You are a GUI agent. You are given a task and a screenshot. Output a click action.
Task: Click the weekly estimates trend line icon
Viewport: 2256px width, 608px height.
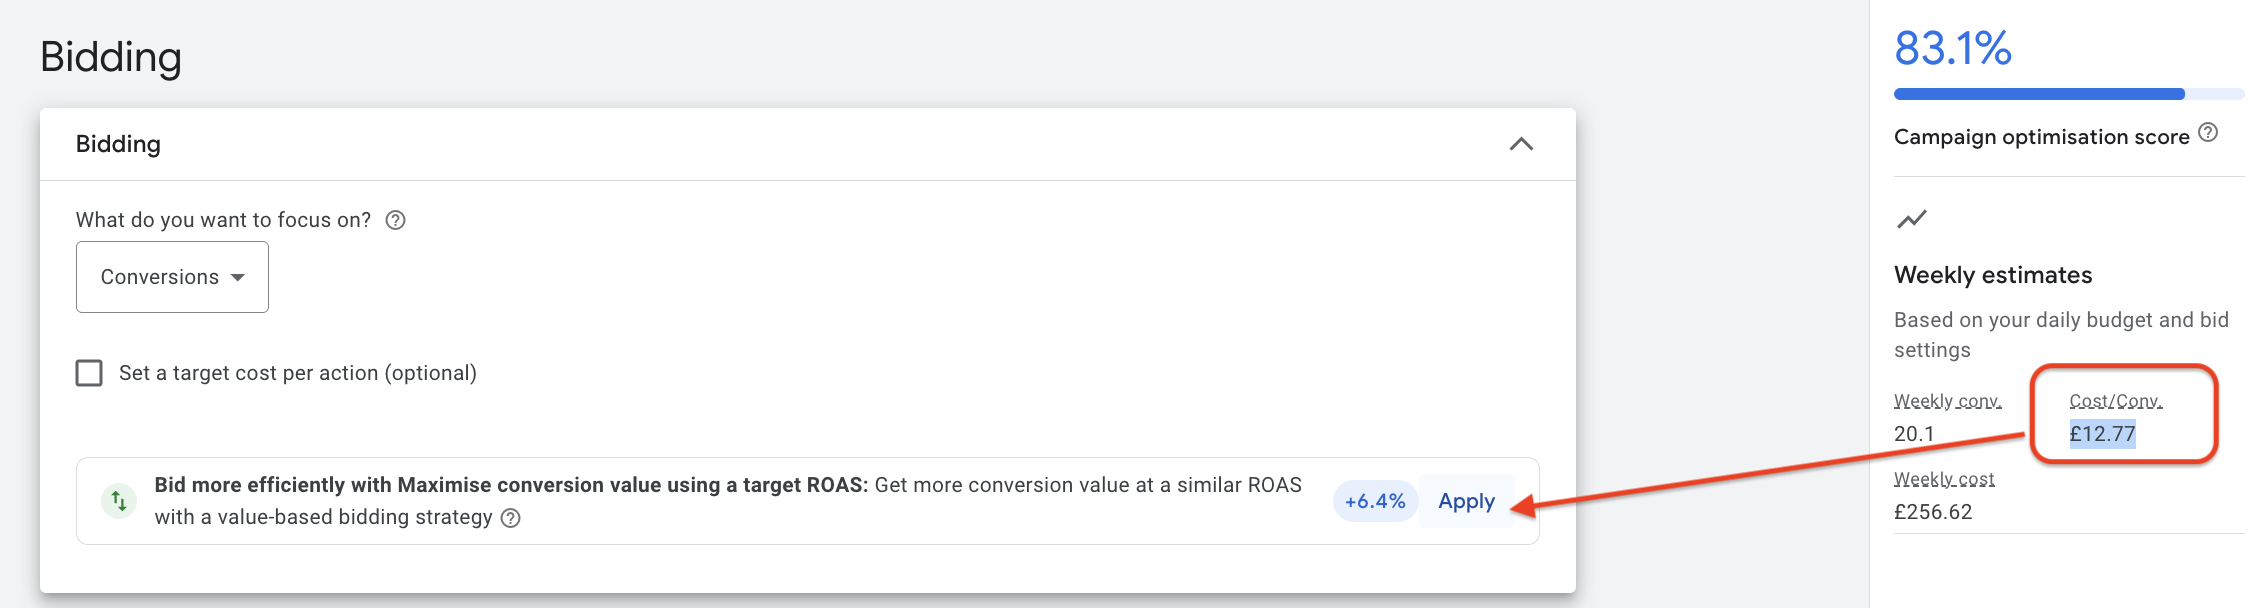pos(1911,219)
